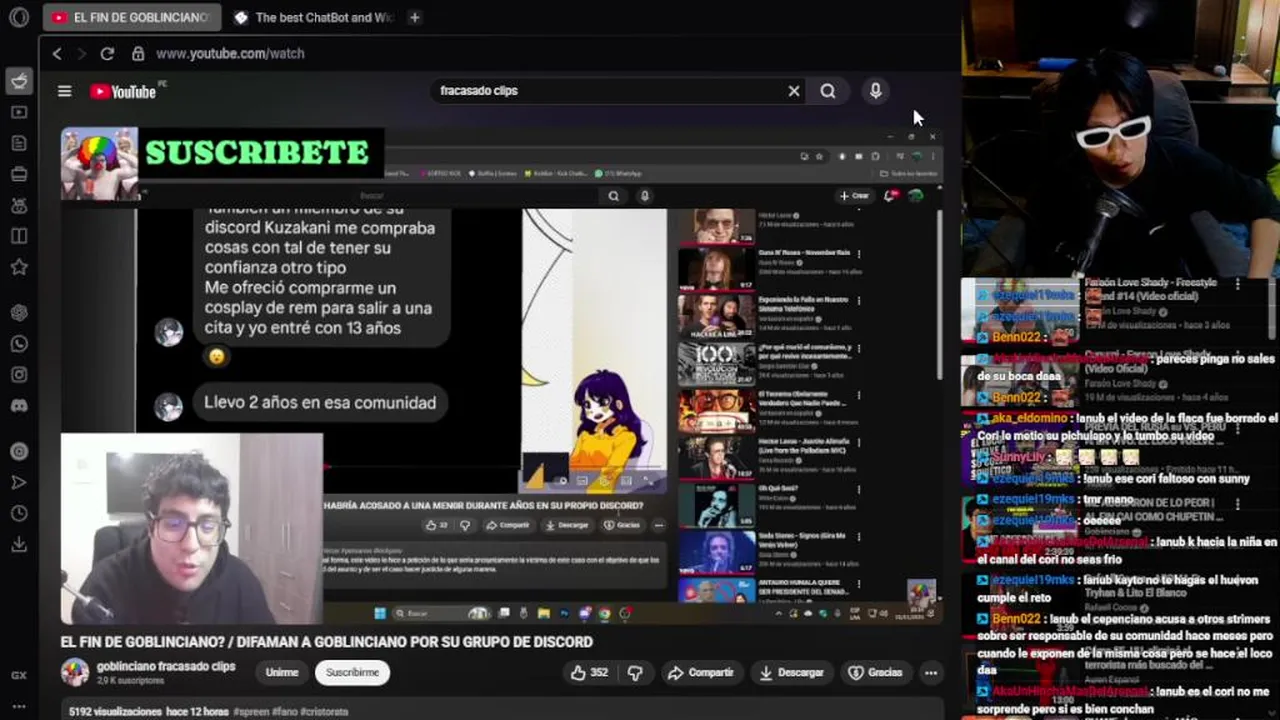Start voice search with microphone
This screenshot has width=1280, height=720.
coord(875,91)
